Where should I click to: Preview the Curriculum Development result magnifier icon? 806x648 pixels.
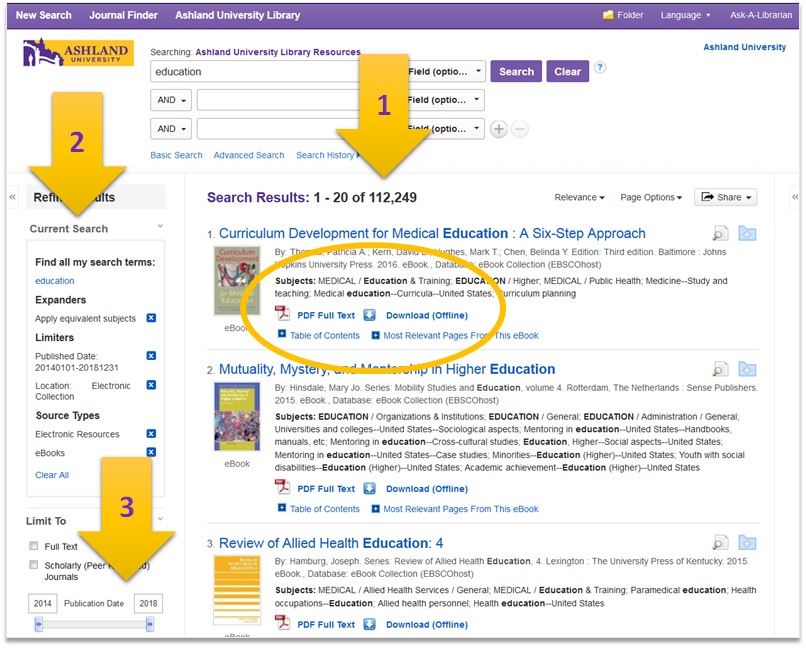click(720, 234)
